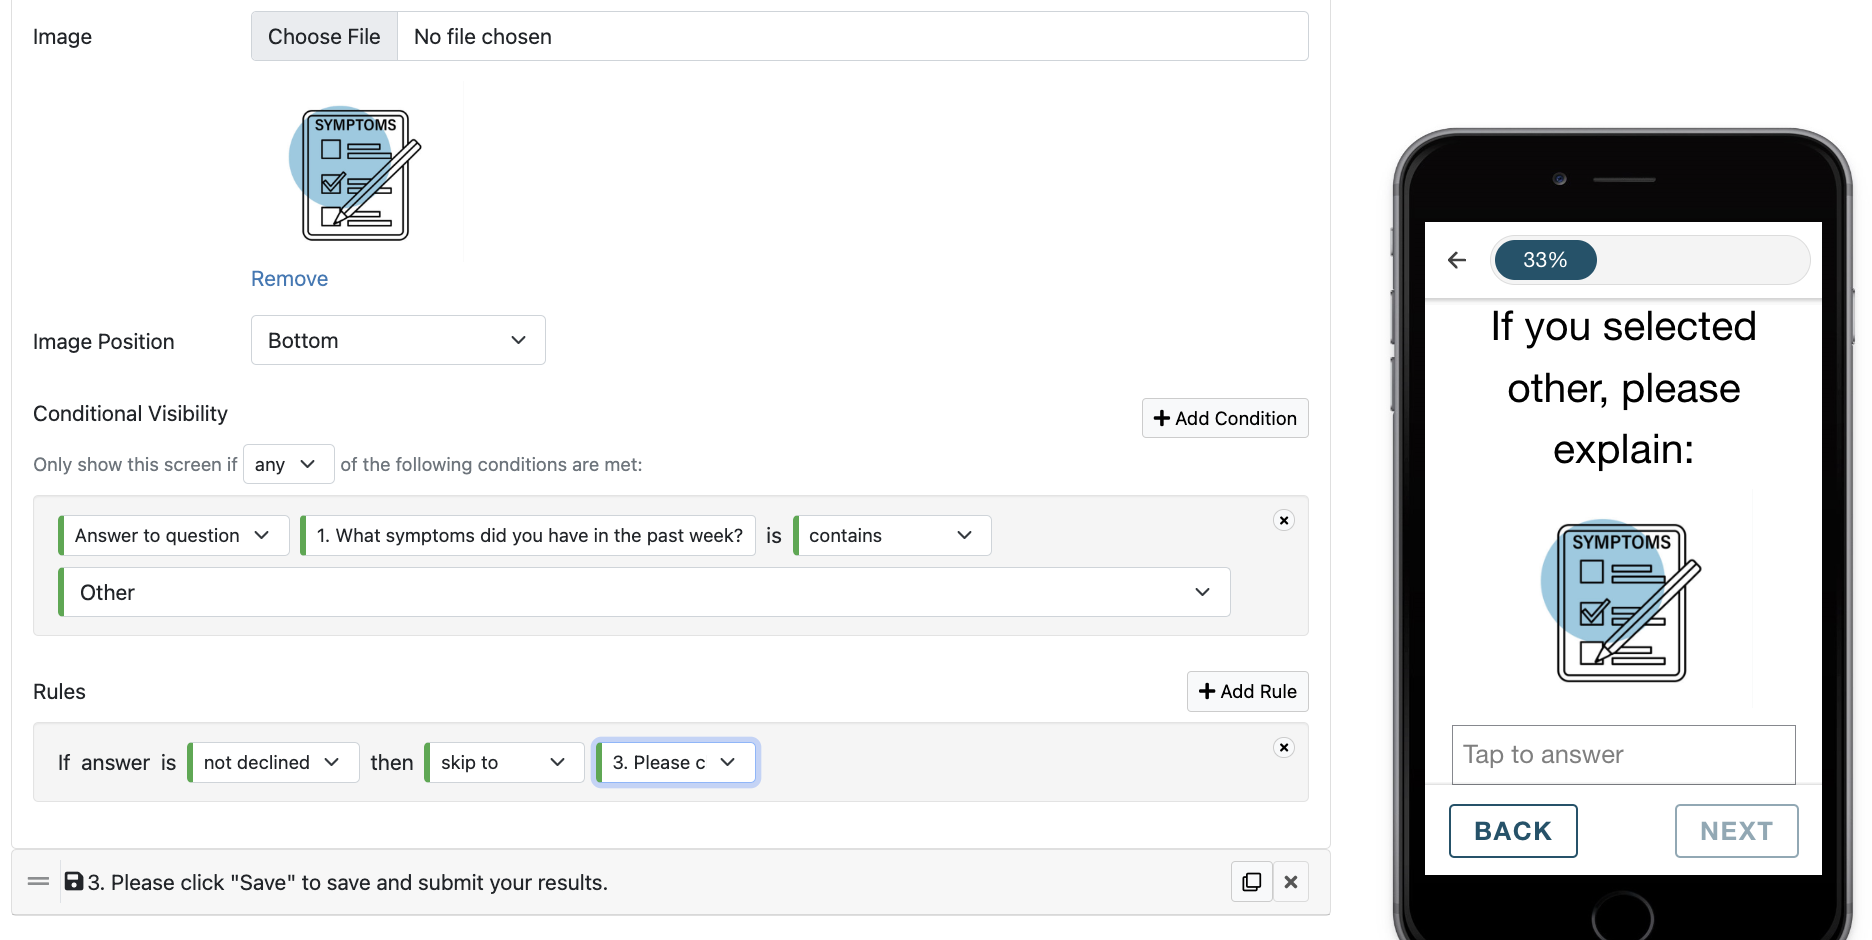Image resolution: width=1872 pixels, height=940 pixels.
Task: Click the 'Tap to answer' field
Action: (1623, 755)
